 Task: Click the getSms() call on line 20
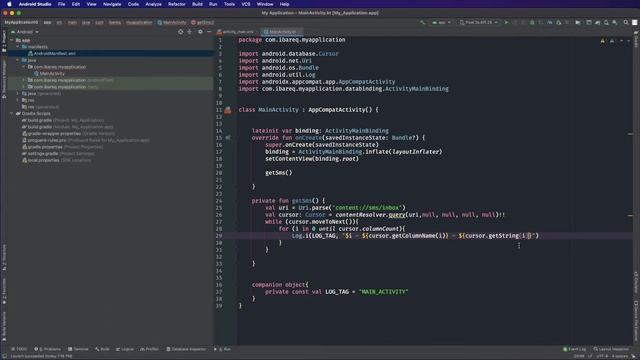[x=278, y=173]
